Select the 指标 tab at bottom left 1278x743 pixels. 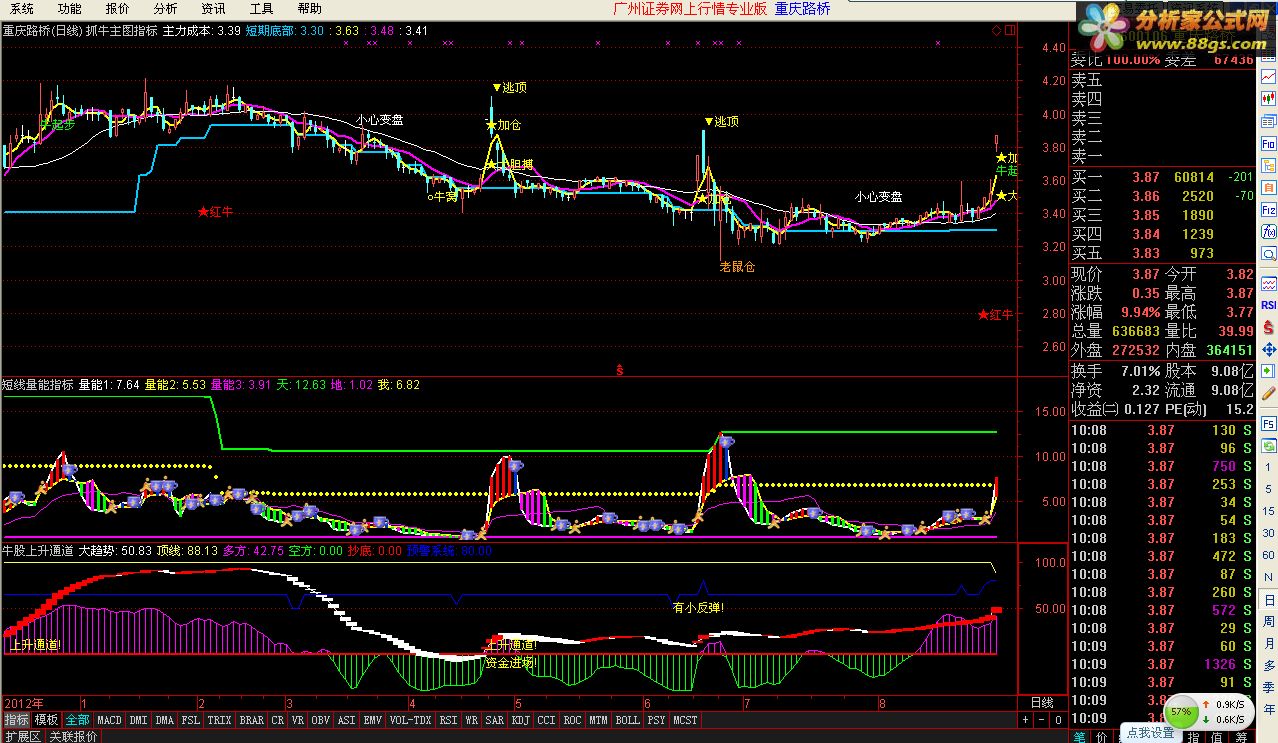[x=16, y=720]
